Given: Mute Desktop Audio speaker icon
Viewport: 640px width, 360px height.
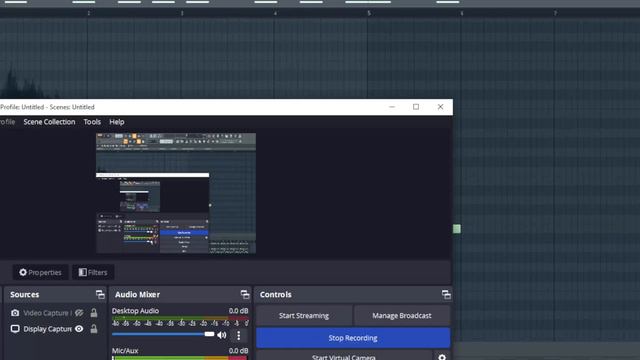Looking at the screenshot, I should [x=222, y=335].
